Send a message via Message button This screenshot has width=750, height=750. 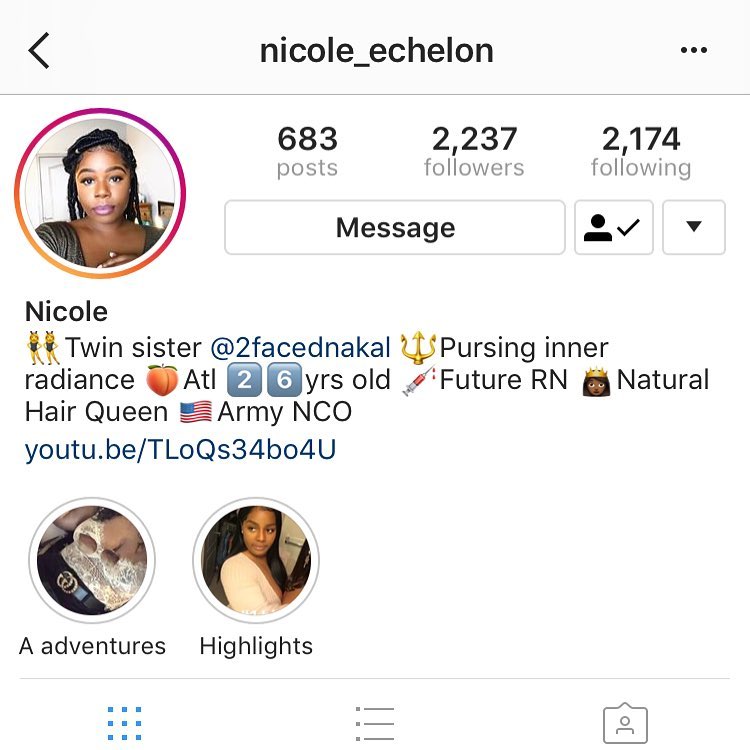click(395, 227)
